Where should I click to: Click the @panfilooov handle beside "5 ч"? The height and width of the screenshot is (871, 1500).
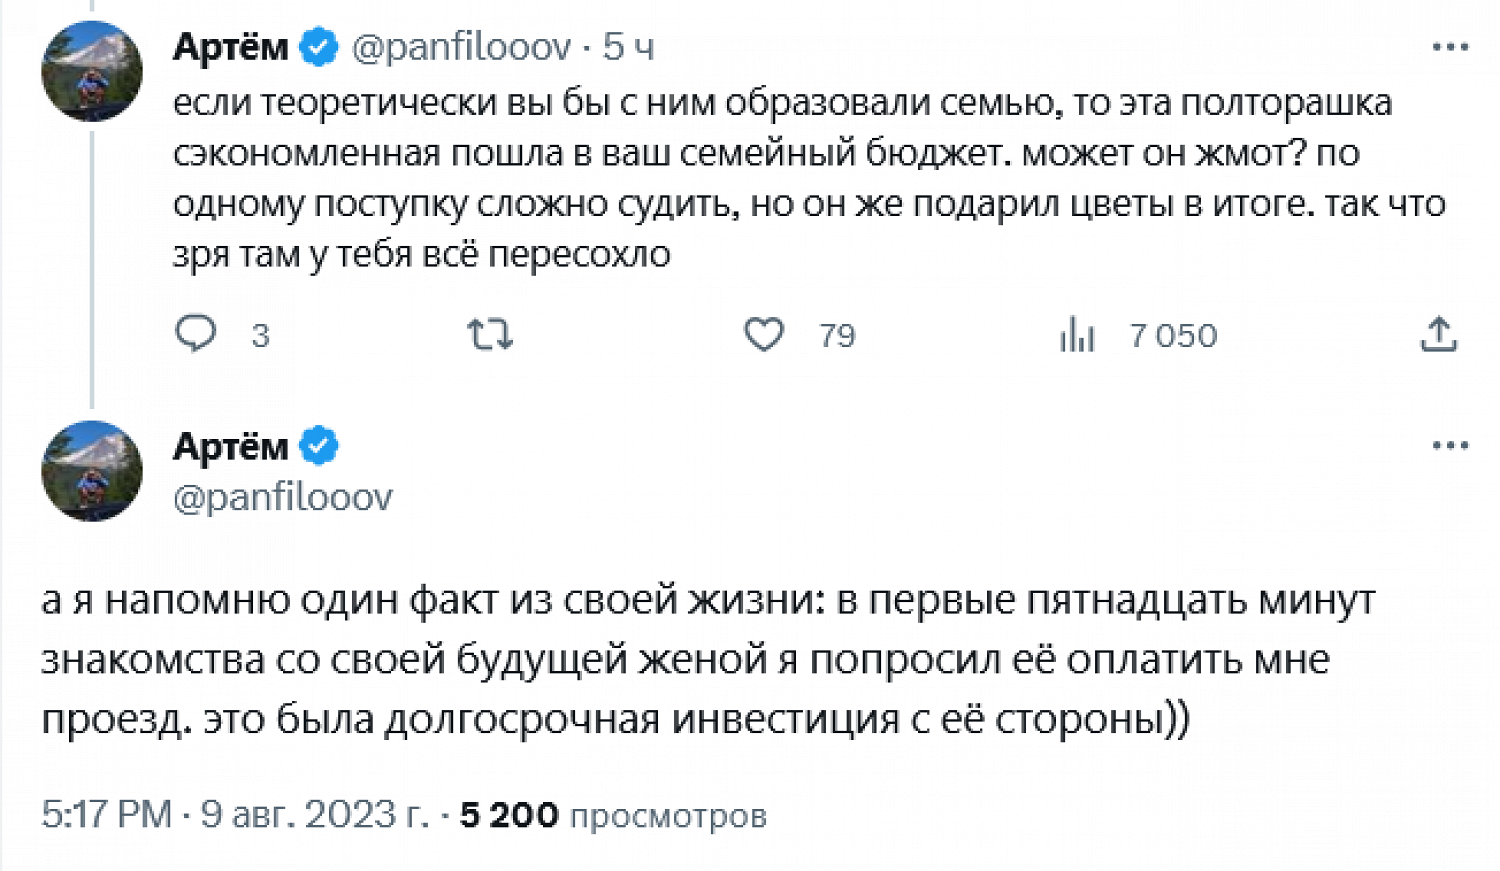(461, 47)
